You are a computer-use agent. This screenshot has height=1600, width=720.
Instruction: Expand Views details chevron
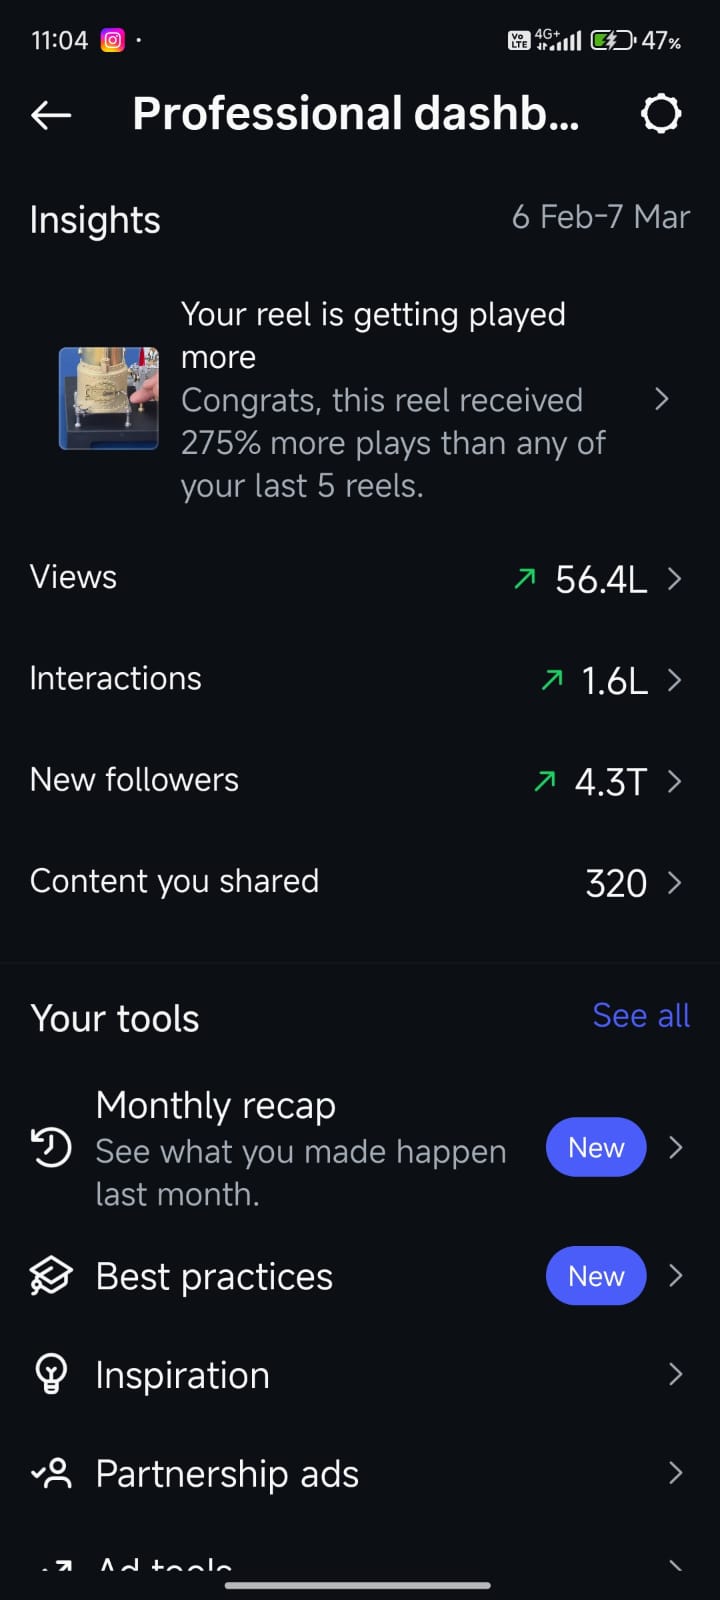675,578
